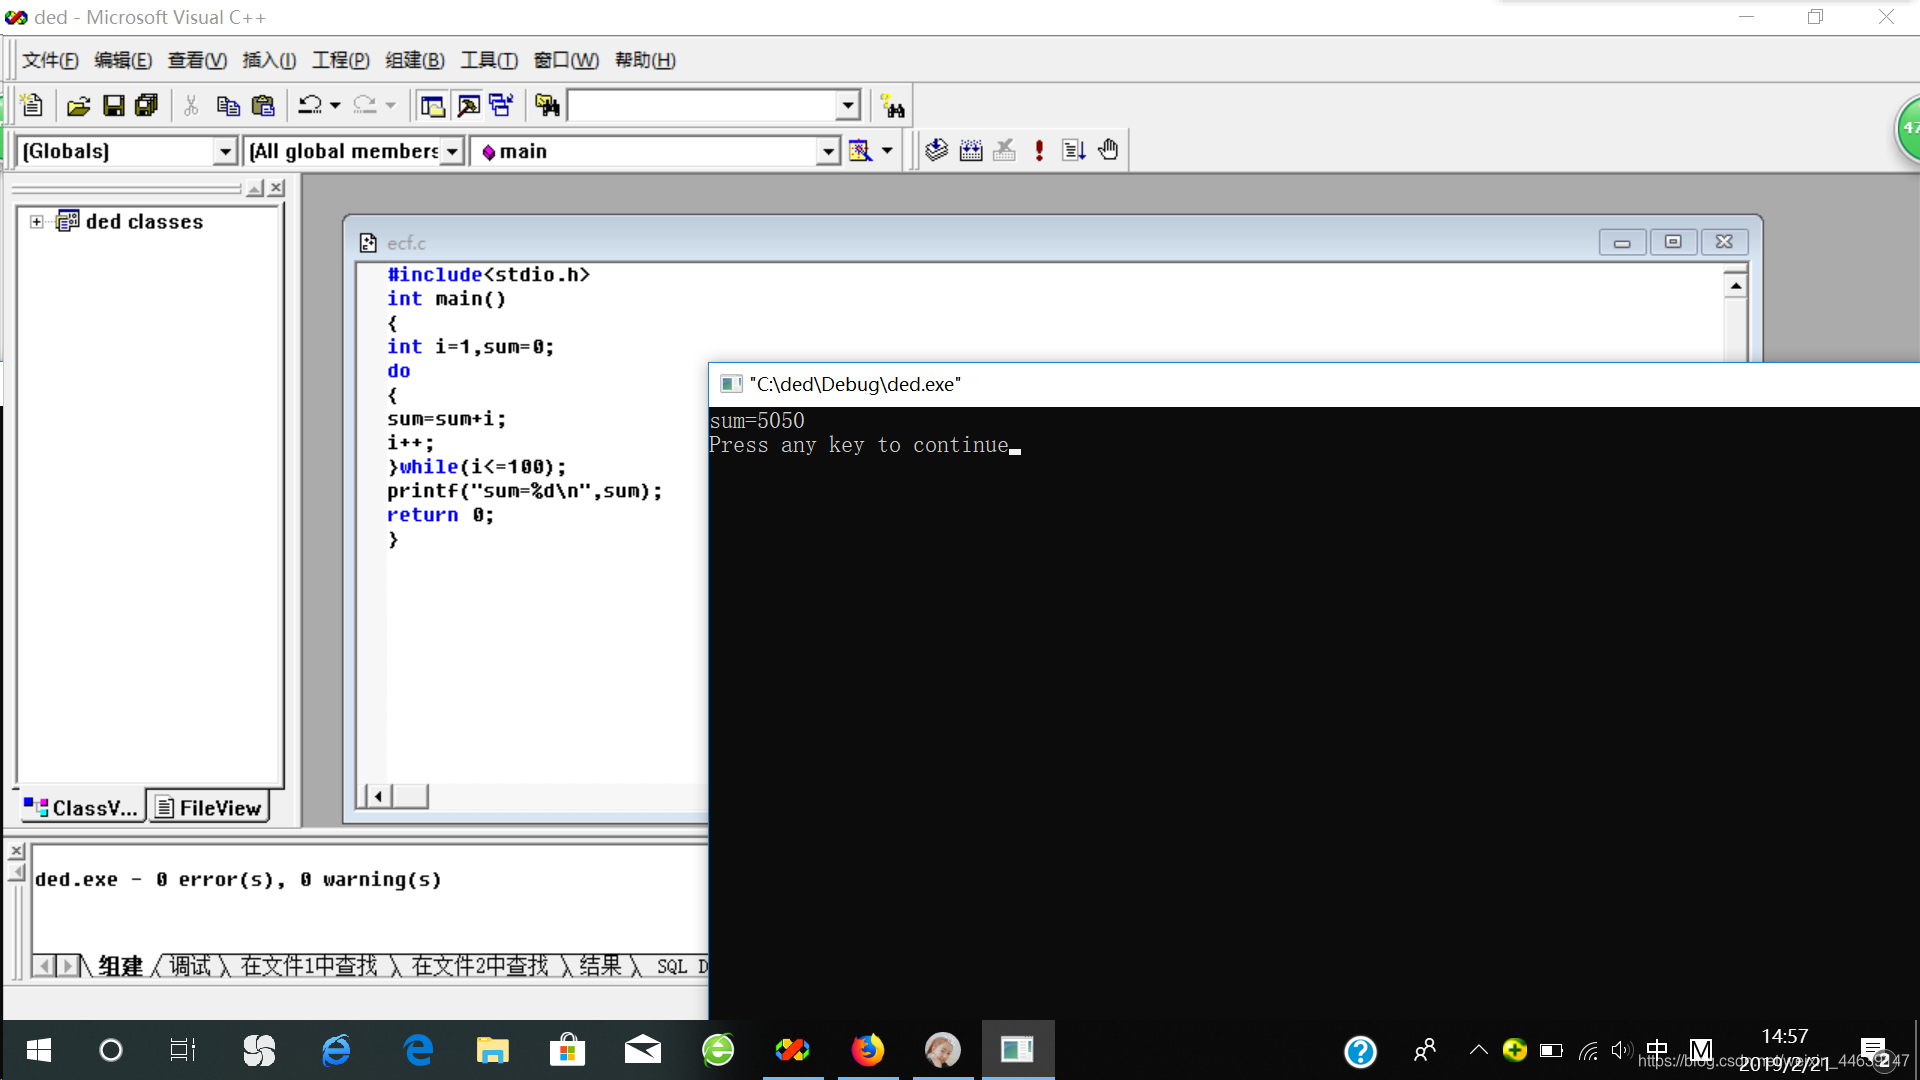Screen dimensions: 1920x1080
Task: Click Find in Files binoculars icon
Action: point(547,105)
